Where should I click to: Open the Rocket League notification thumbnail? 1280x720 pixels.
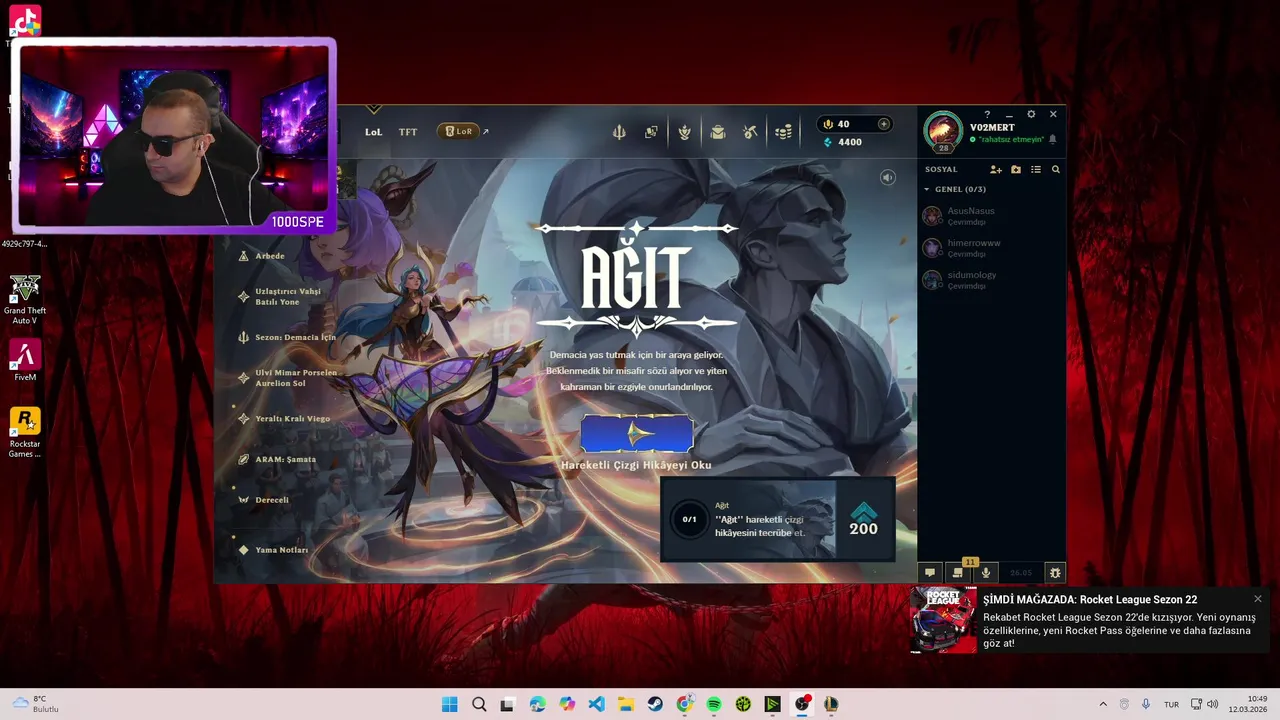pyautogui.click(x=944, y=620)
